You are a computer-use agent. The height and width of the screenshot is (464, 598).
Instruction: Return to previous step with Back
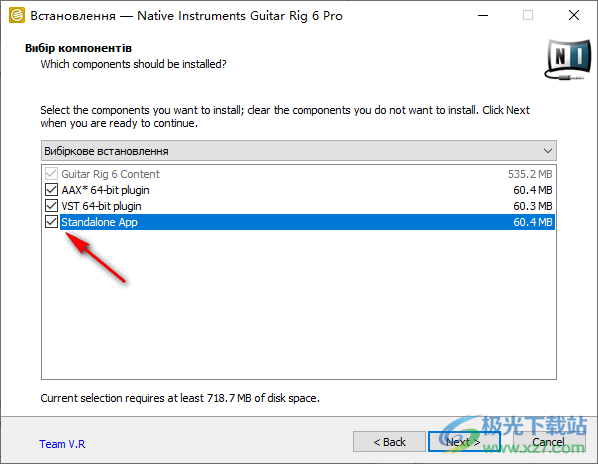389,442
